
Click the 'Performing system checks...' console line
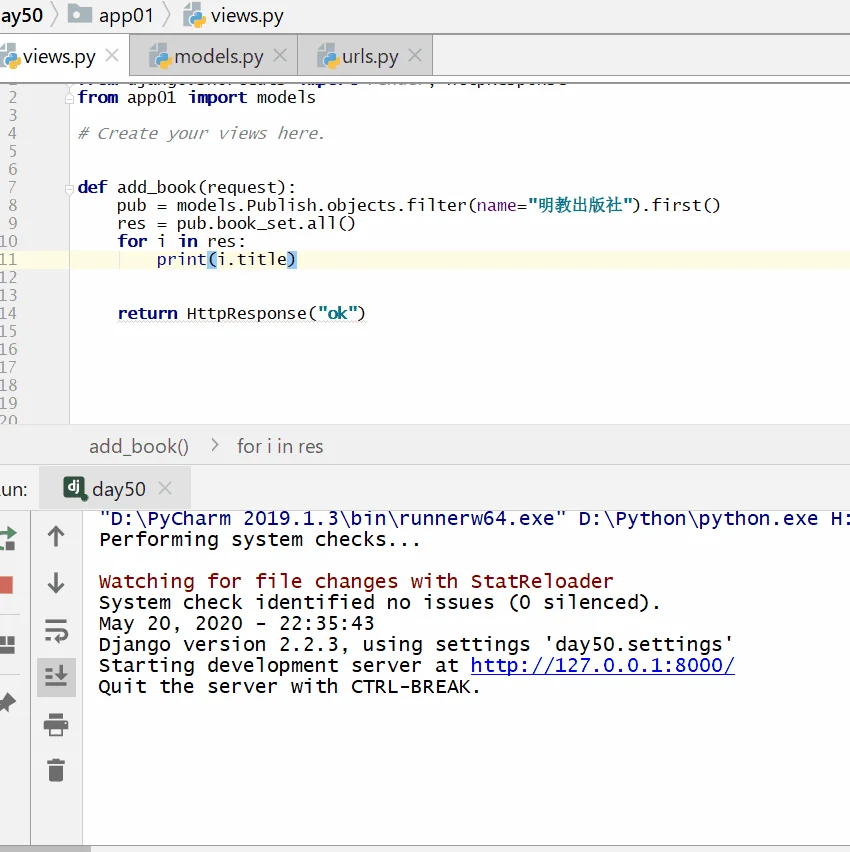tap(260, 540)
